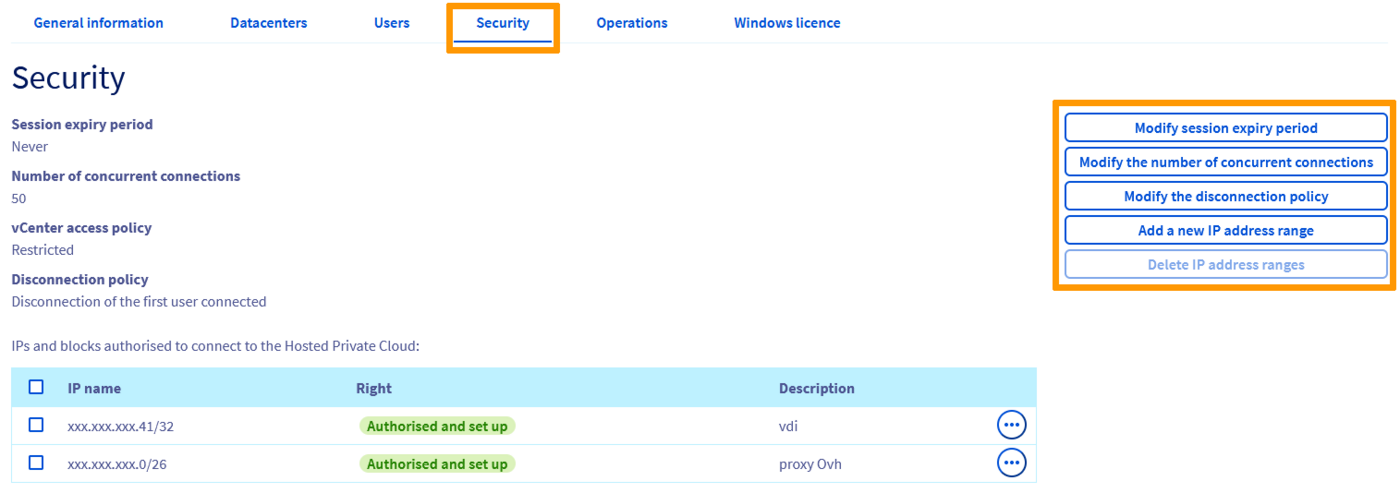Viewport: 1400px width, 493px height.
Task: Open actions menu for vdi row
Action: coord(1011,425)
